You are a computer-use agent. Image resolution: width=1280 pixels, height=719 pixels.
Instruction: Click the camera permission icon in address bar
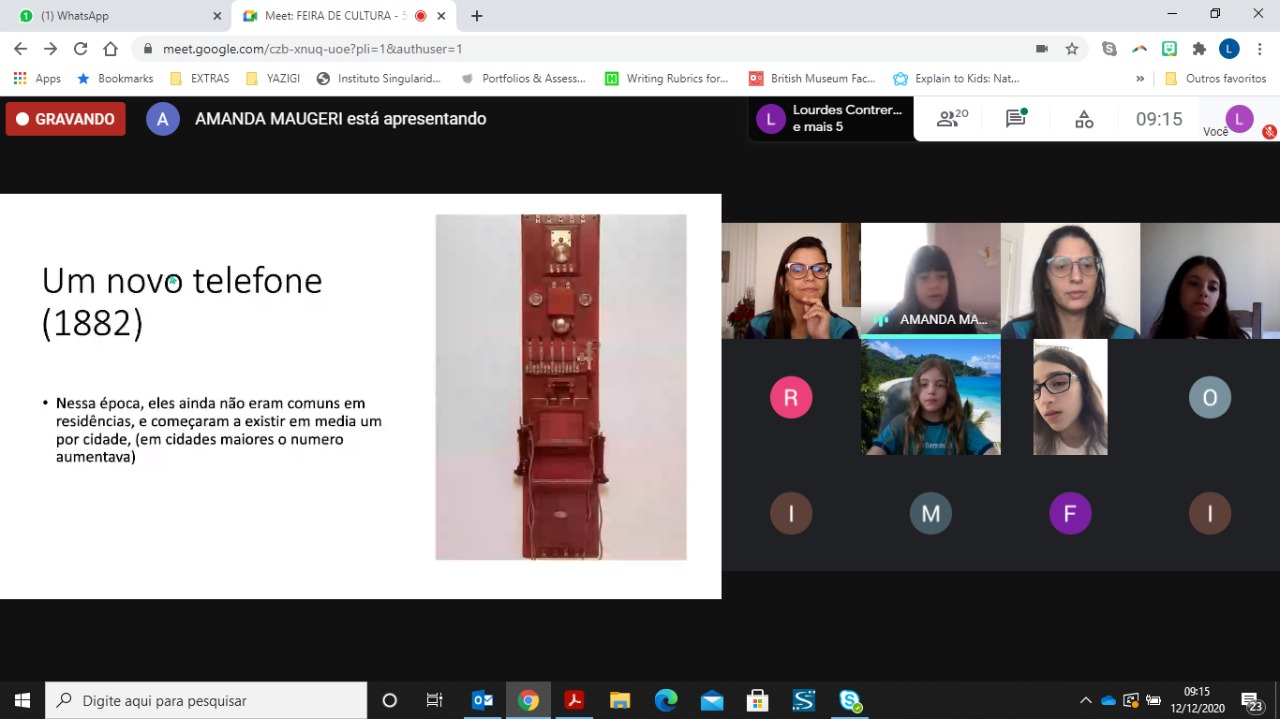1042,49
